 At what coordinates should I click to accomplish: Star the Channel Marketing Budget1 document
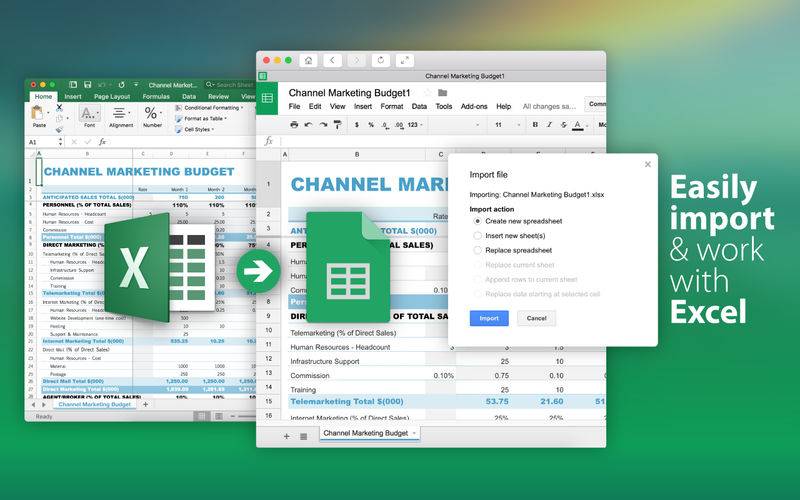428,92
